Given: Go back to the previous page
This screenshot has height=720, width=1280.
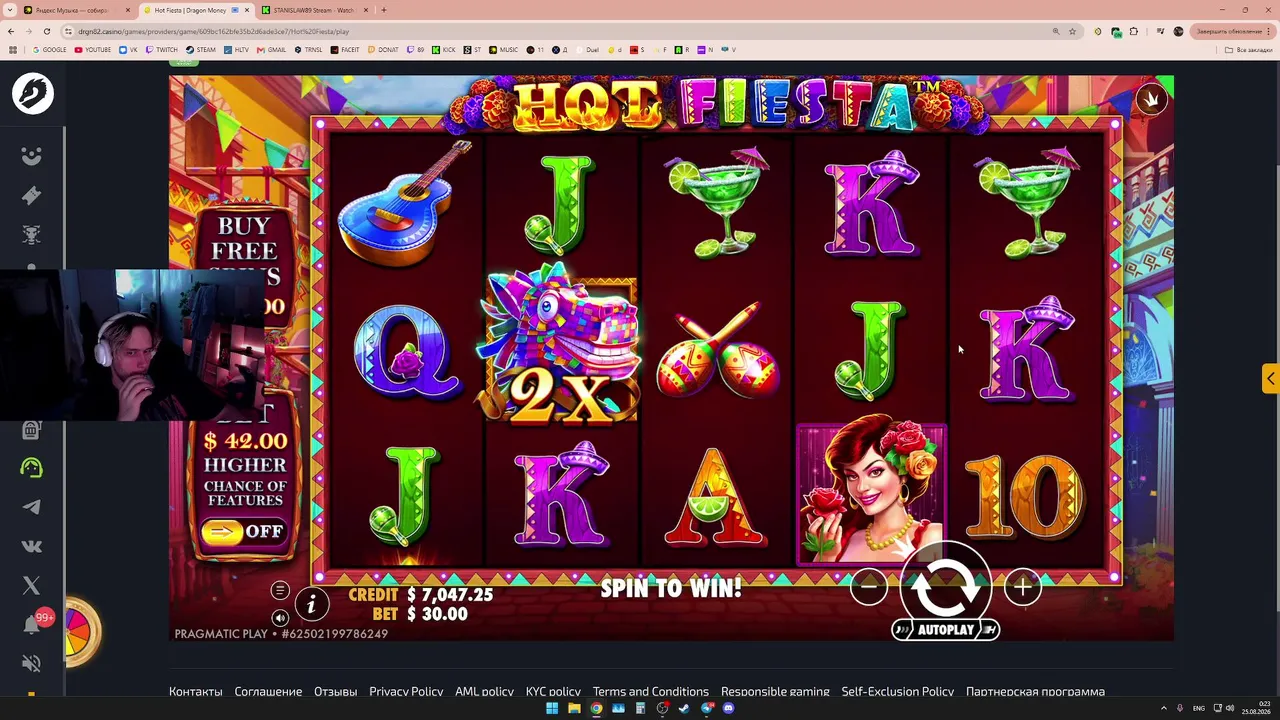Looking at the screenshot, I should (x=12, y=31).
